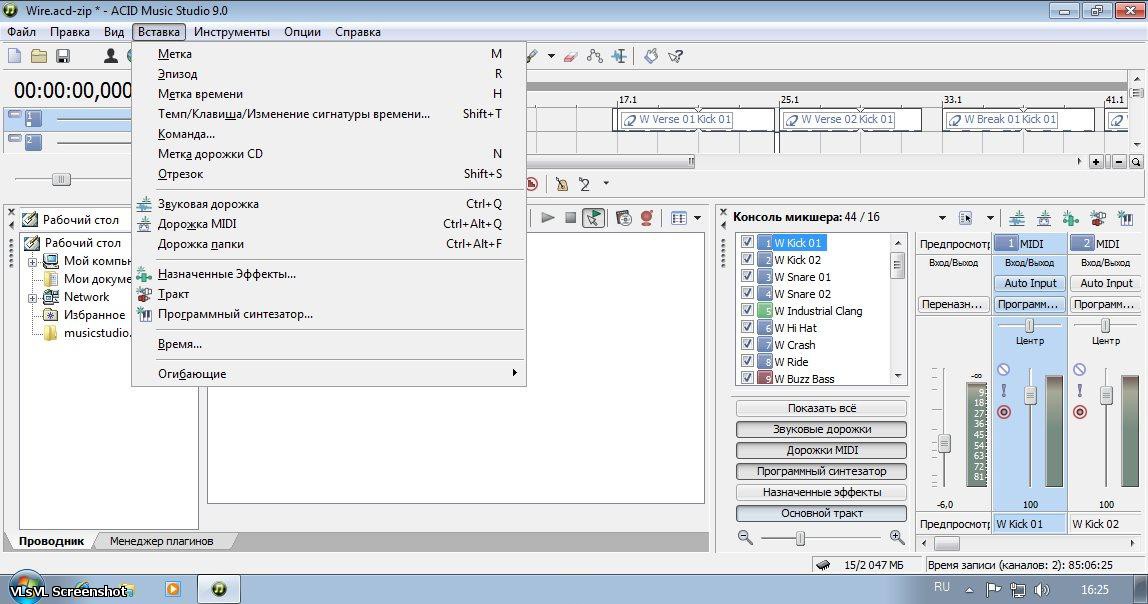
Task: Click the Дорожки MIDI filter button
Action: pos(821,450)
